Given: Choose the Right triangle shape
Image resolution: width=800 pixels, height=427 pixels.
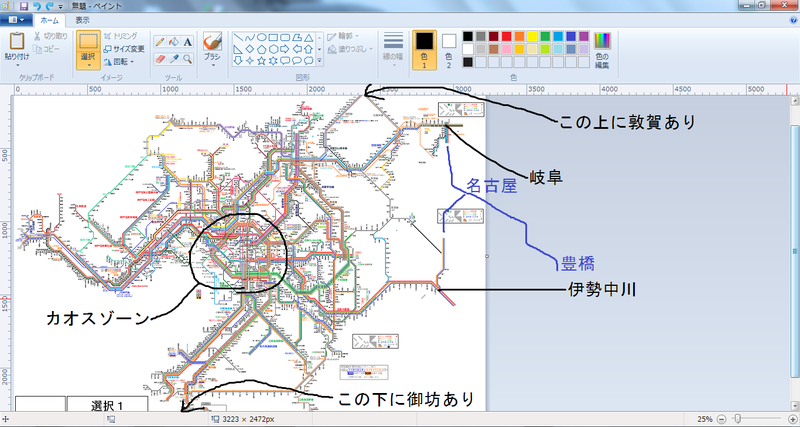Looking at the screenshot, I should [x=238, y=49].
